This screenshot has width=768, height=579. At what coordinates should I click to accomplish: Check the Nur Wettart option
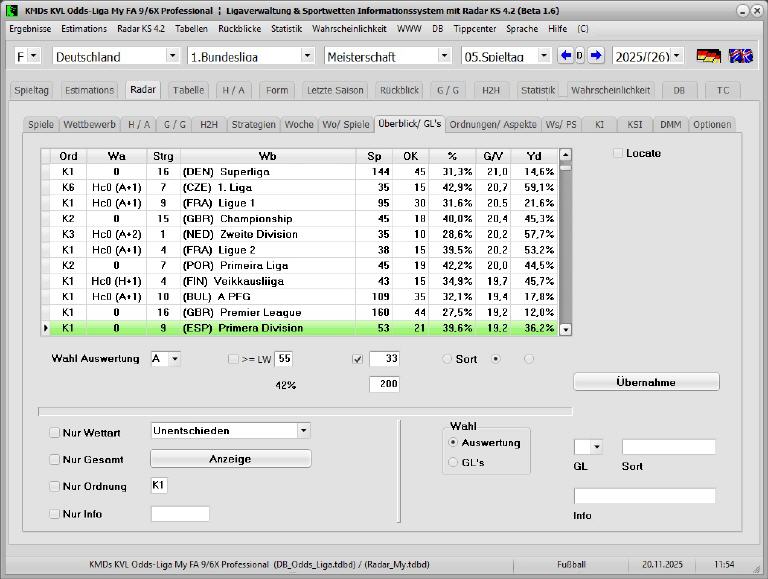(x=55, y=433)
